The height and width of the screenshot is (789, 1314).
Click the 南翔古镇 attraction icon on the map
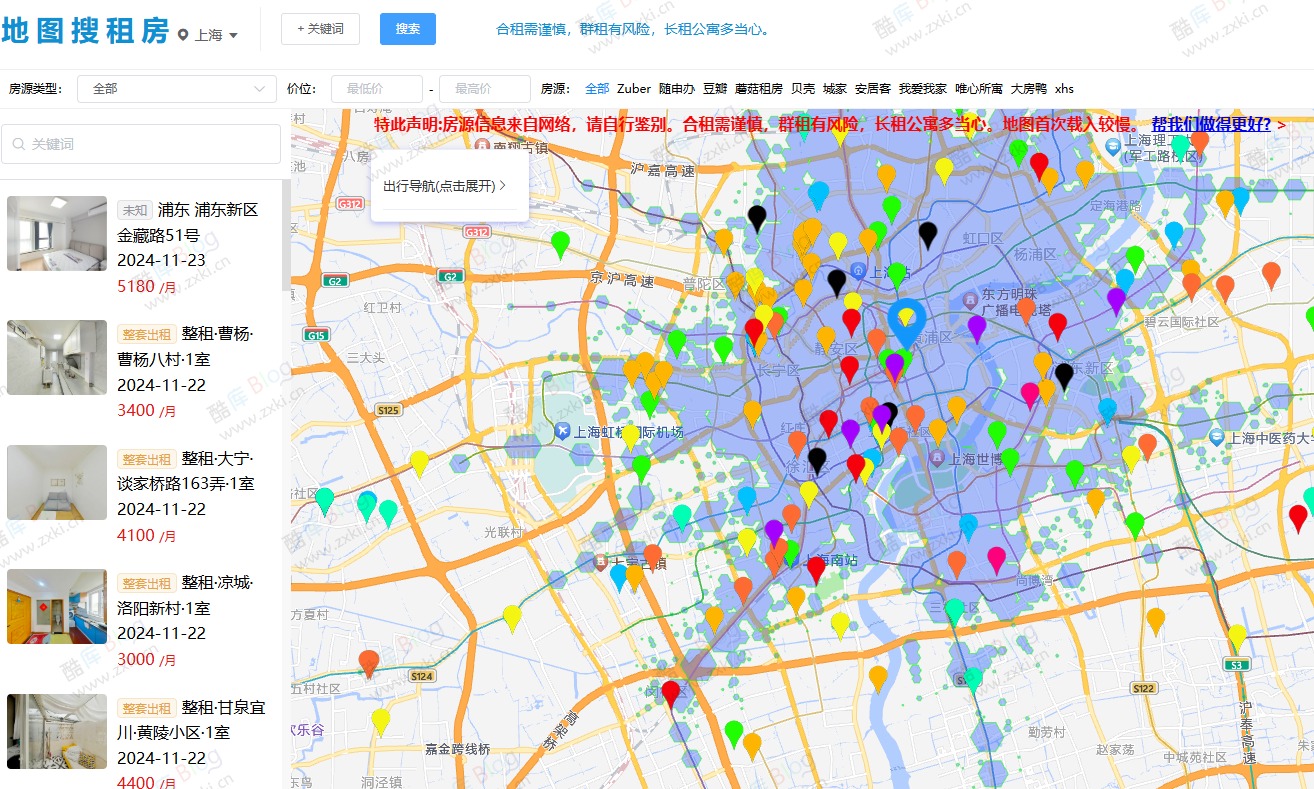481,146
